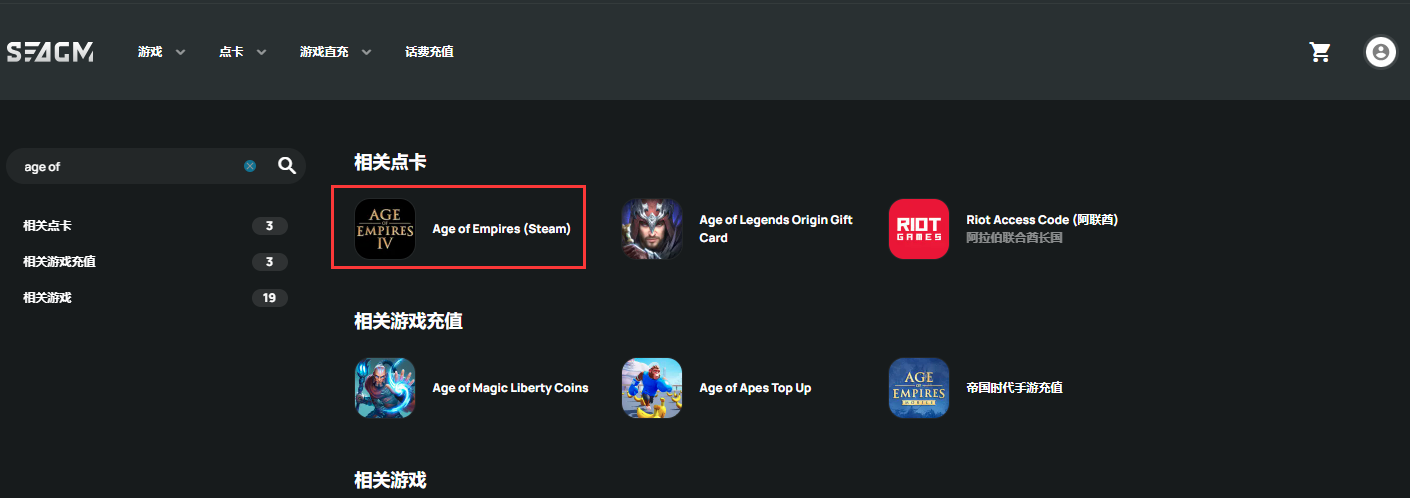Open the Age of Empires Mobile icon
The width and height of the screenshot is (1410, 498).
(919, 388)
